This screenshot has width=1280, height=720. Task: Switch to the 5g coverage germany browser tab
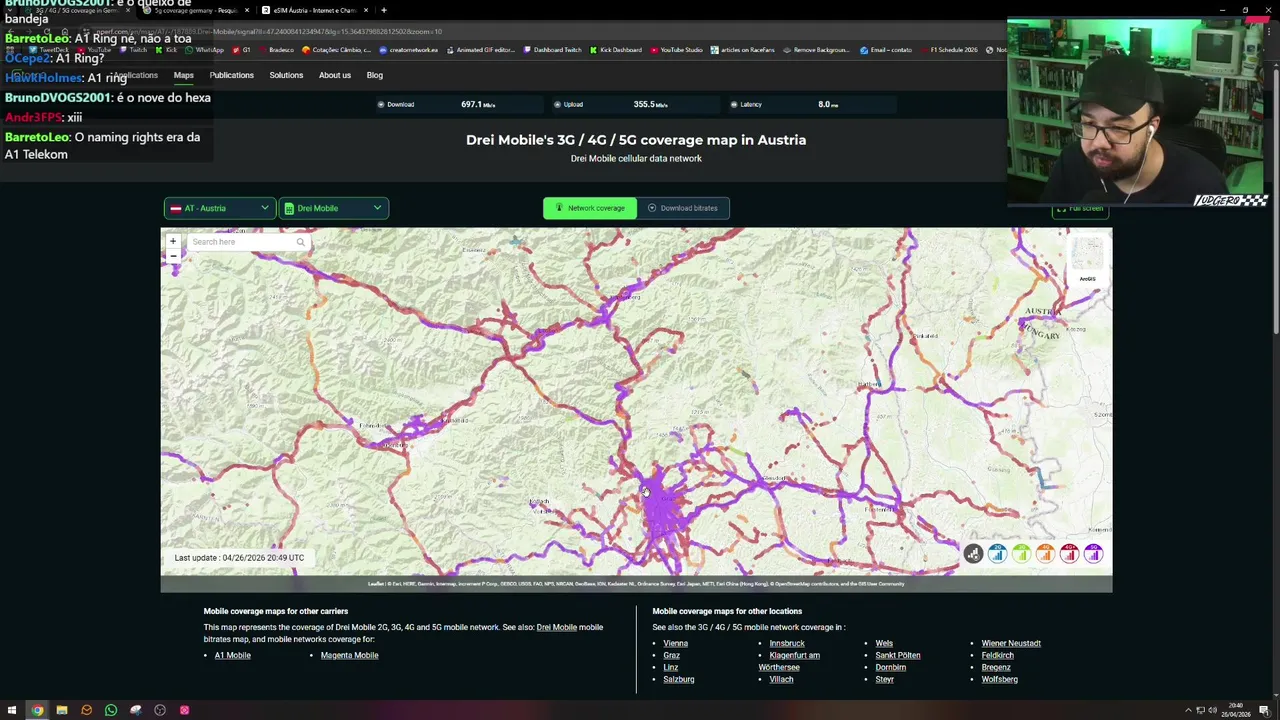pos(195,10)
